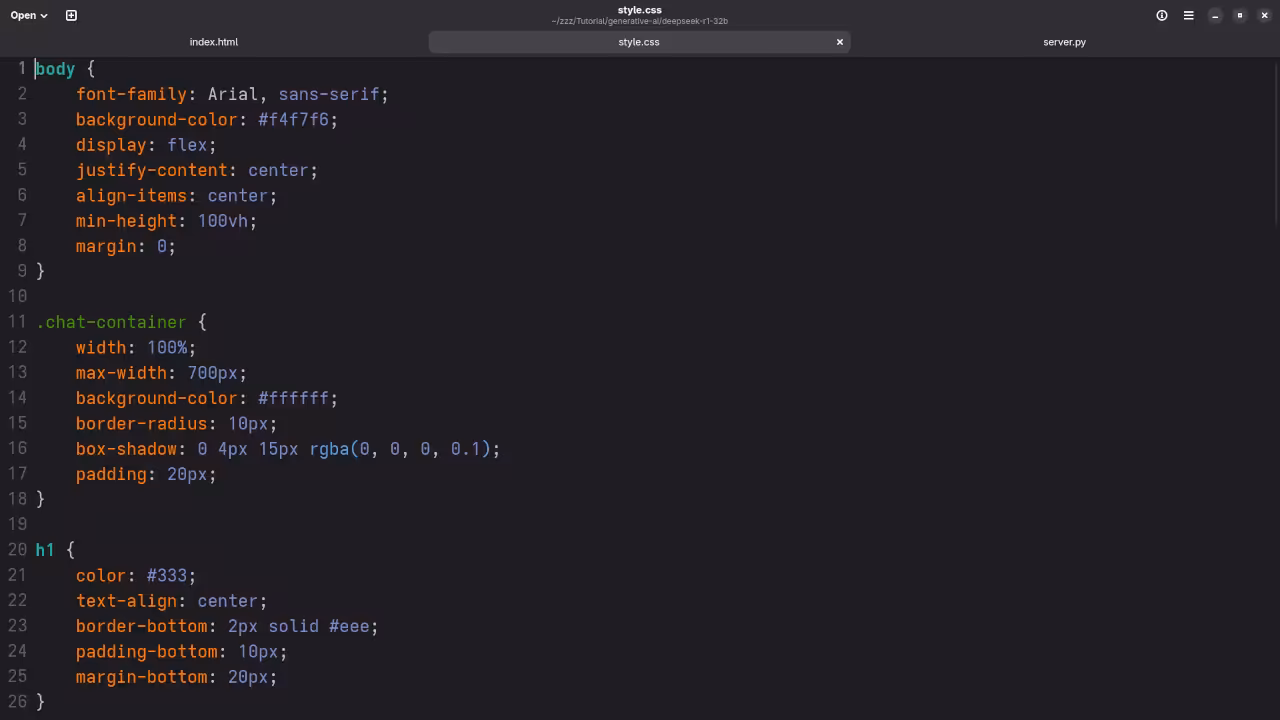Open the document information popover

tap(1161, 15)
